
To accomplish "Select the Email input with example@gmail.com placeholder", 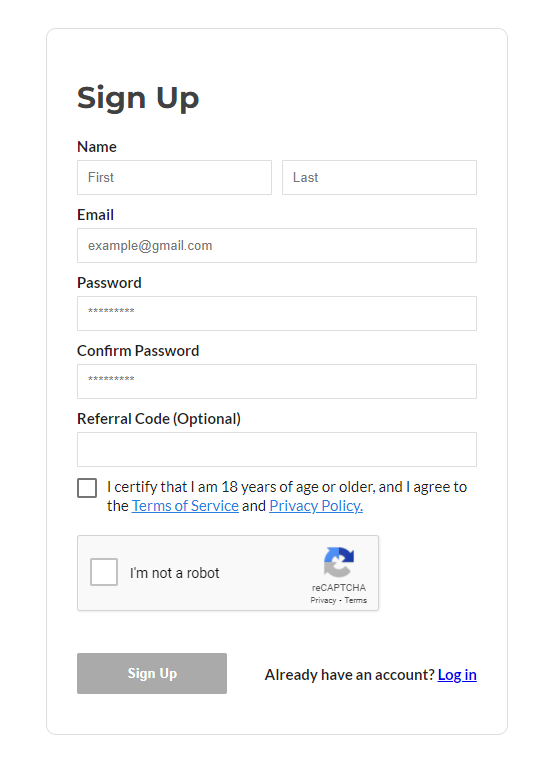I will tap(277, 245).
